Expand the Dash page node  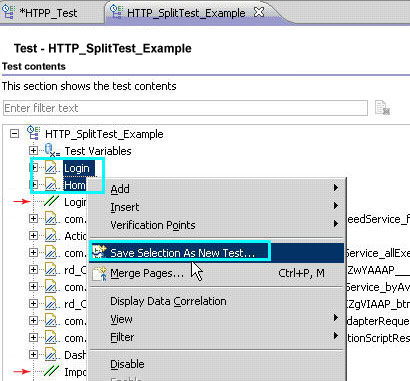click(x=33, y=354)
